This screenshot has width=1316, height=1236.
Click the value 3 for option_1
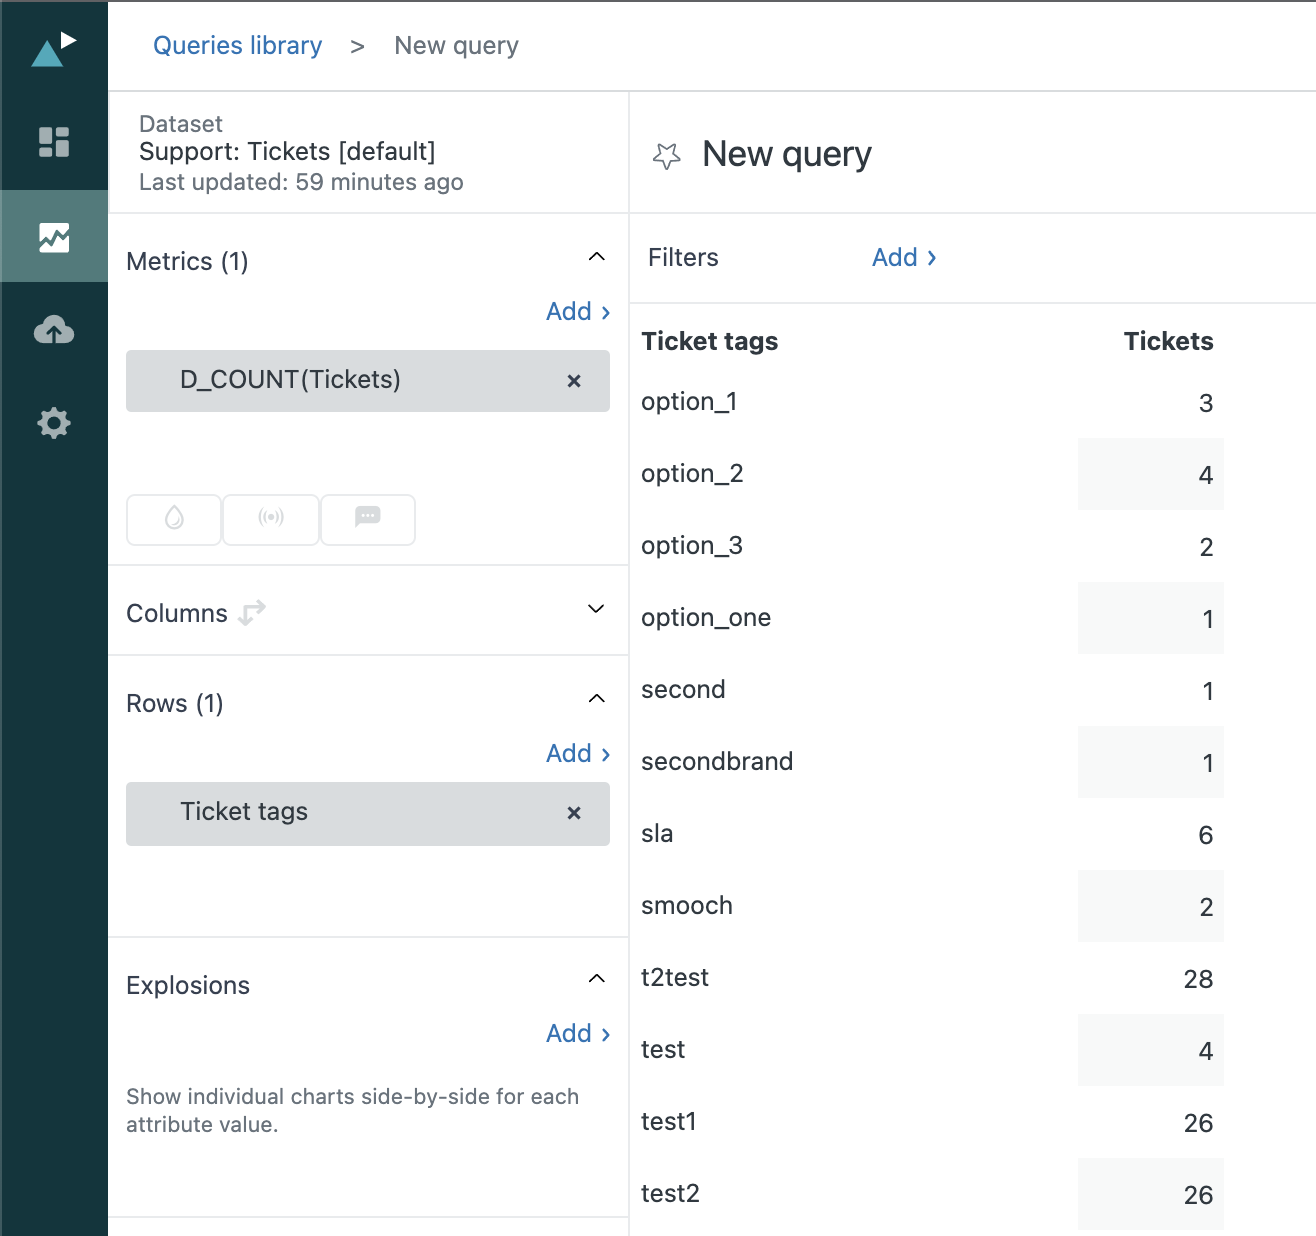(1206, 403)
